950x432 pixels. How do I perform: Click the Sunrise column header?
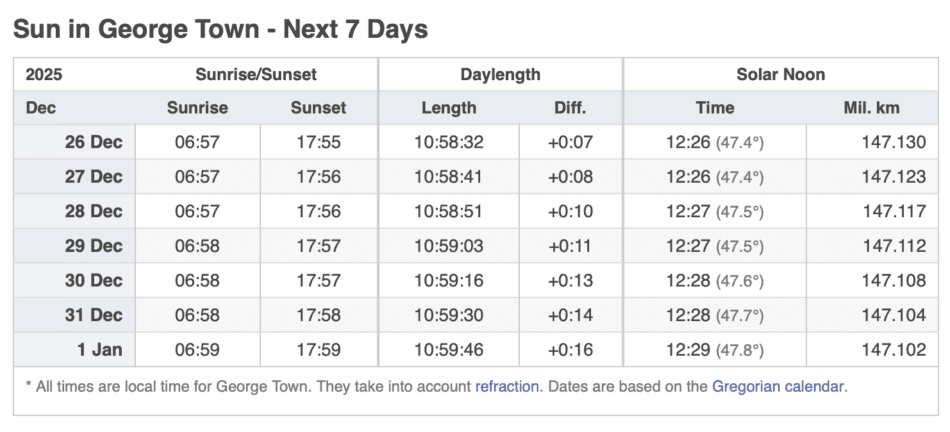[x=197, y=108]
